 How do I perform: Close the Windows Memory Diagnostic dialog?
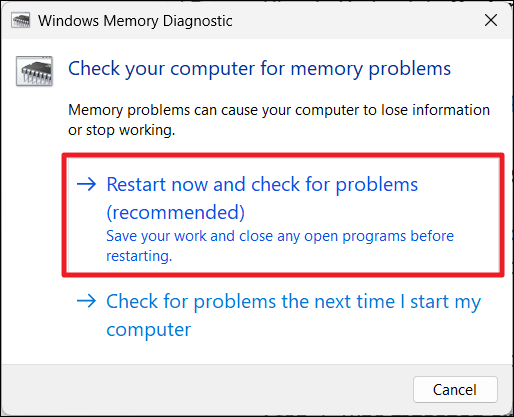(491, 20)
